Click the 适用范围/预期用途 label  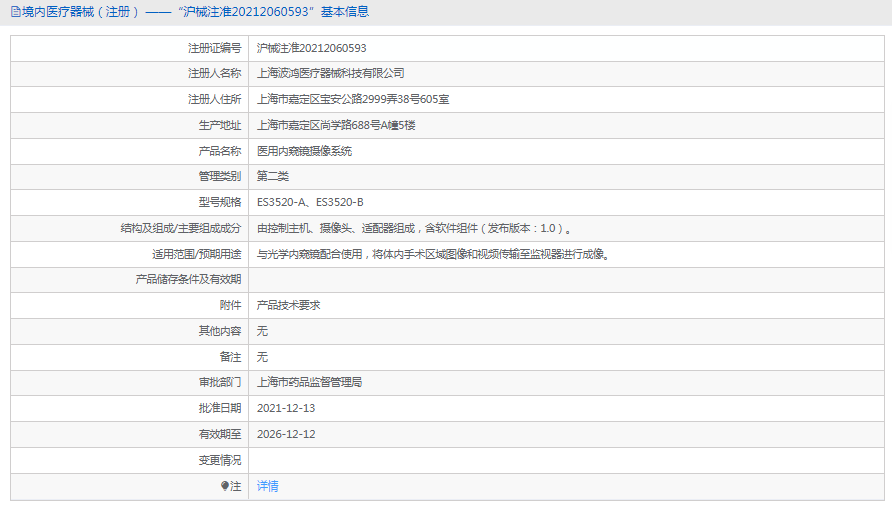coord(196,254)
